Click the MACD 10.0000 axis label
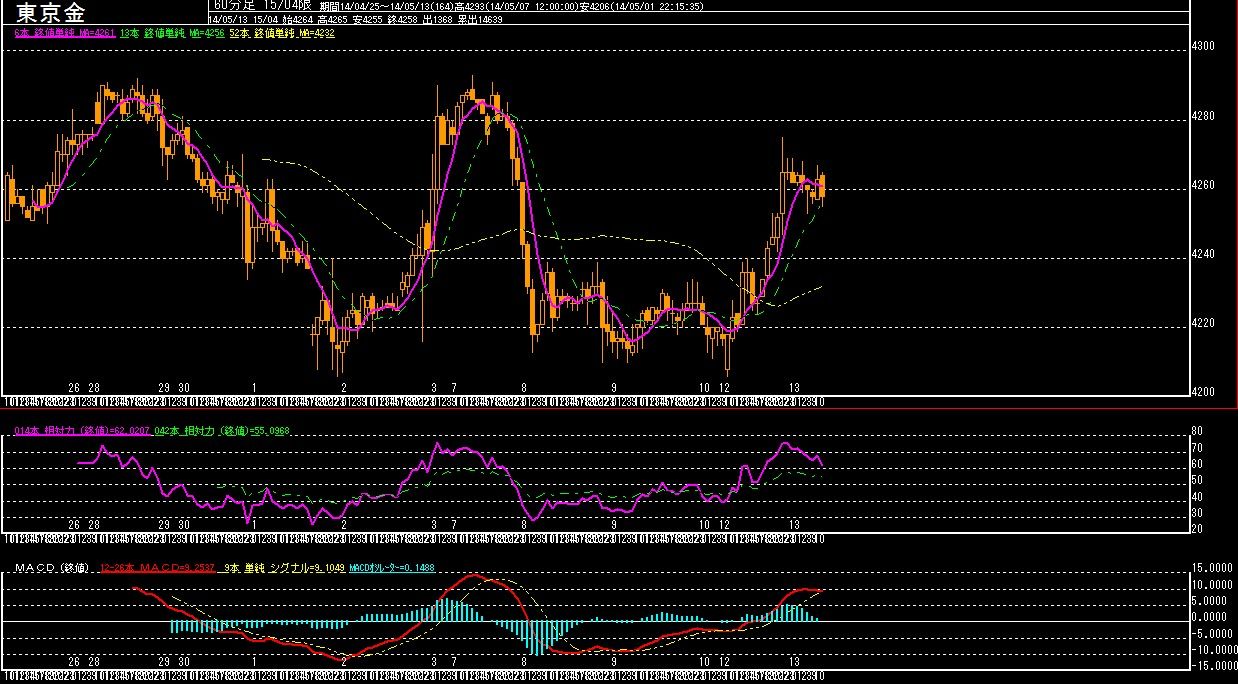This screenshot has width=1238, height=684. (x=1210, y=585)
